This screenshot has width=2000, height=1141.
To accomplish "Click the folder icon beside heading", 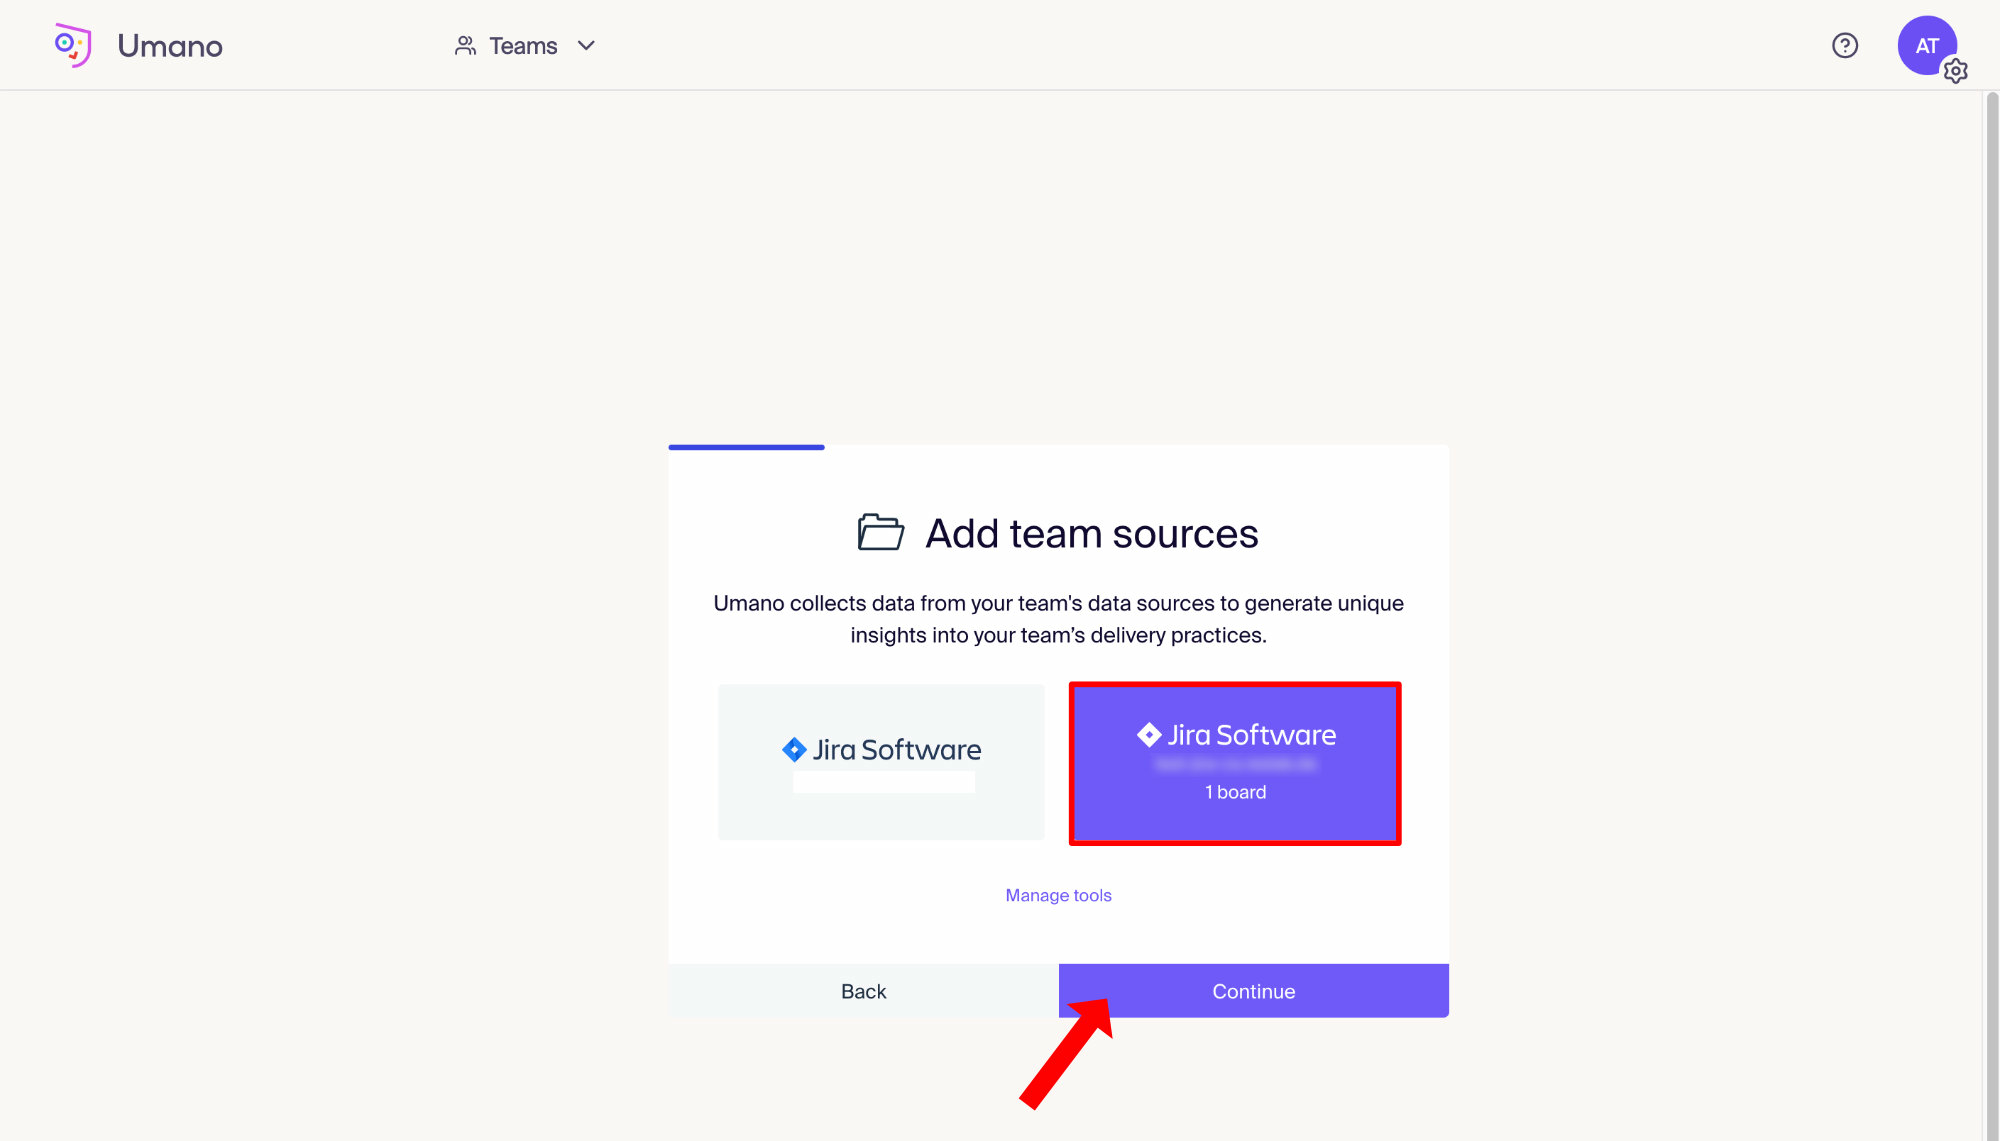I will coord(880,533).
